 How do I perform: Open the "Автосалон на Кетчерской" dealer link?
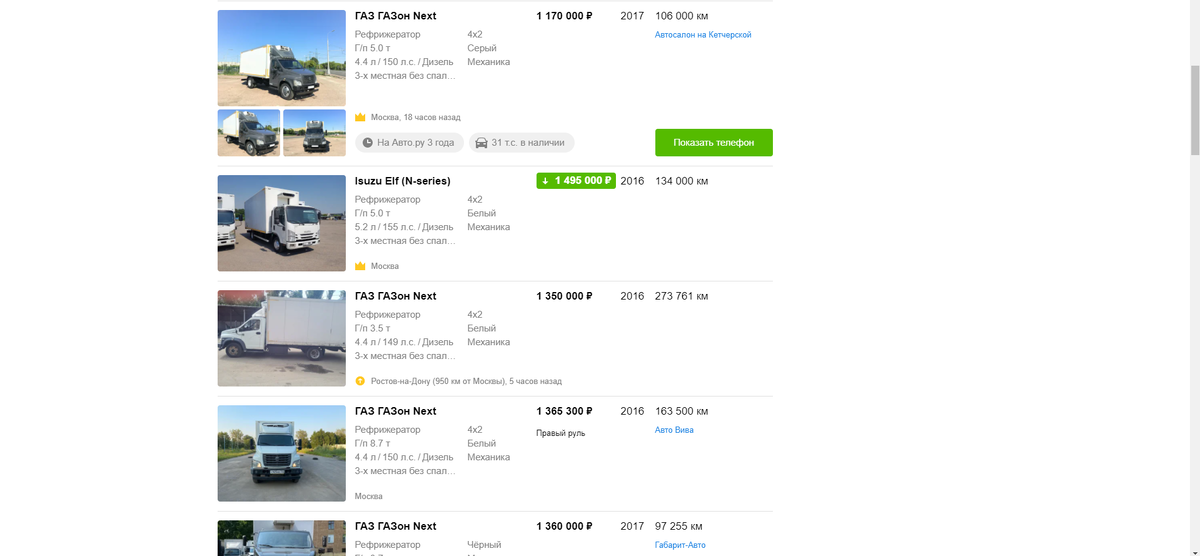[702, 35]
